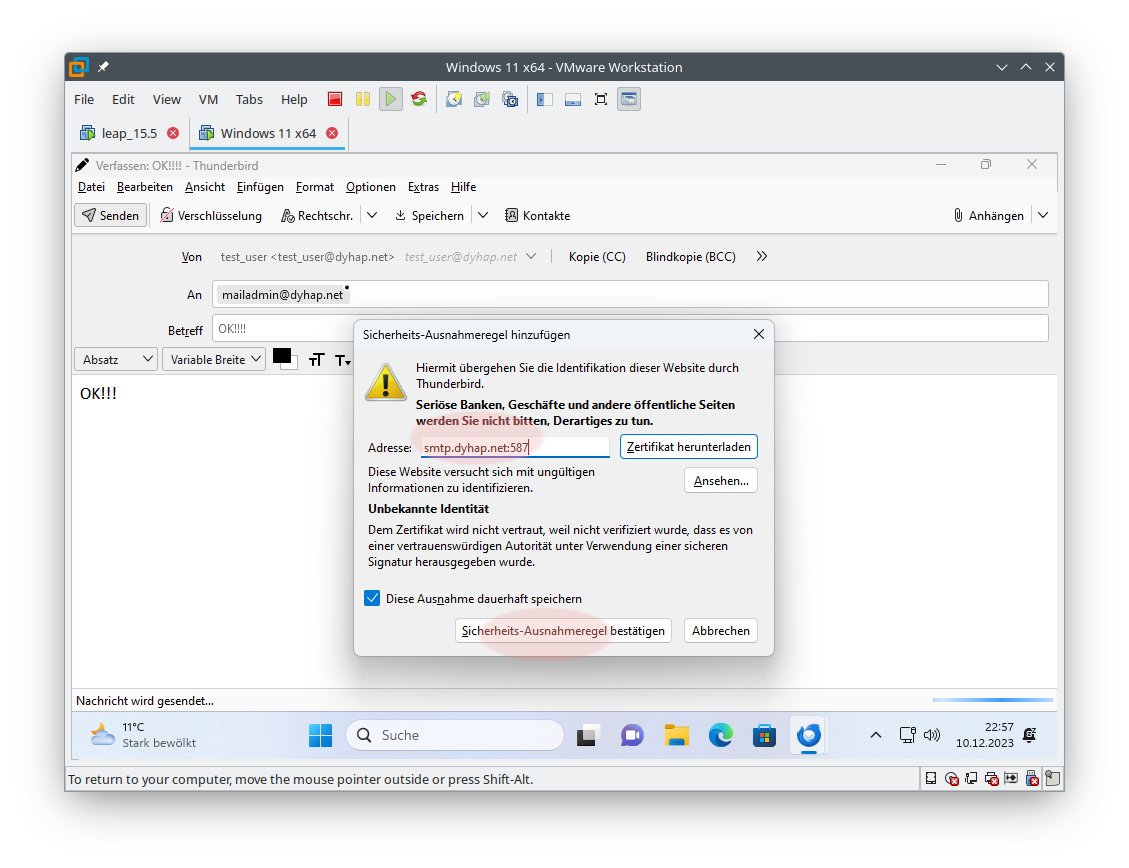Open Kontakte from the compose toolbar
Screen dimensions: 1129x868
click(x=537, y=215)
